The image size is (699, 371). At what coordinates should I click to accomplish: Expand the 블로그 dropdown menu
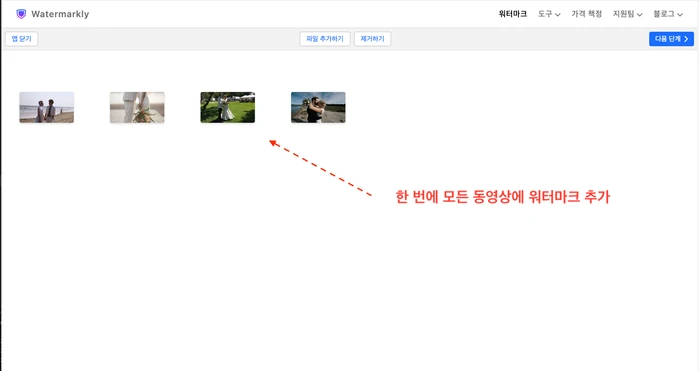point(668,14)
